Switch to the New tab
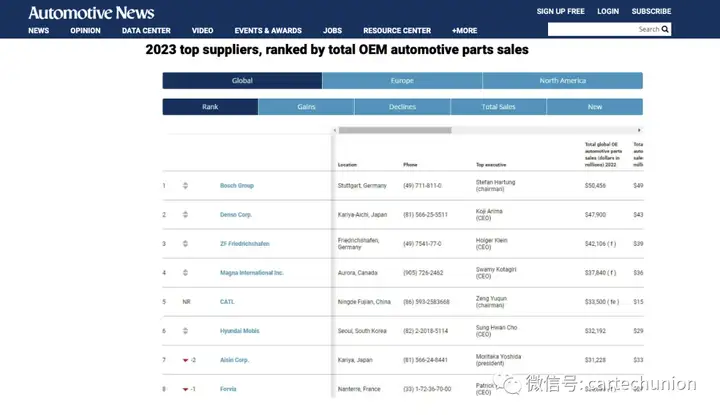 point(595,107)
